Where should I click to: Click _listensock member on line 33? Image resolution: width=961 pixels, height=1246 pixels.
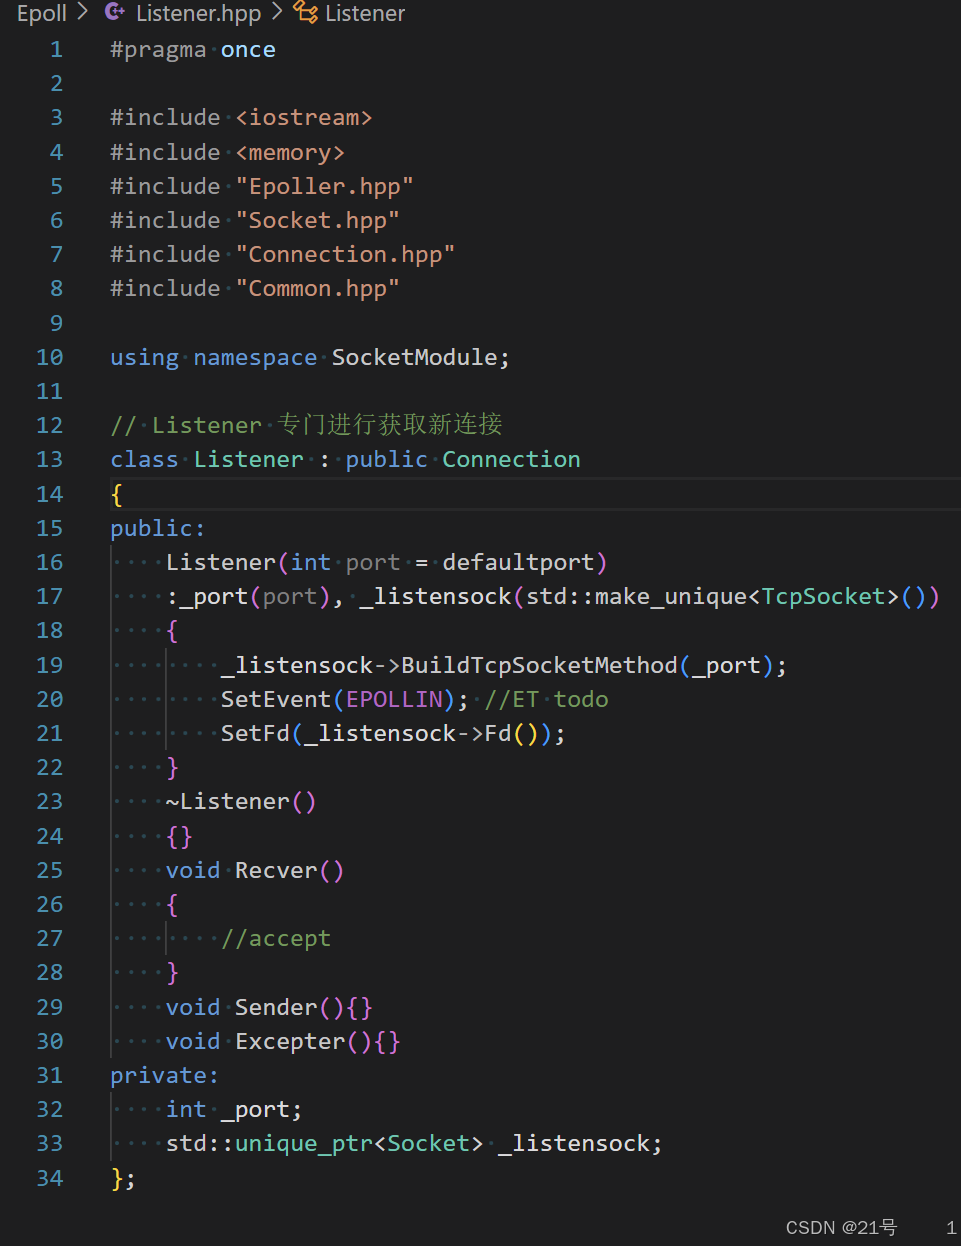click(573, 1143)
